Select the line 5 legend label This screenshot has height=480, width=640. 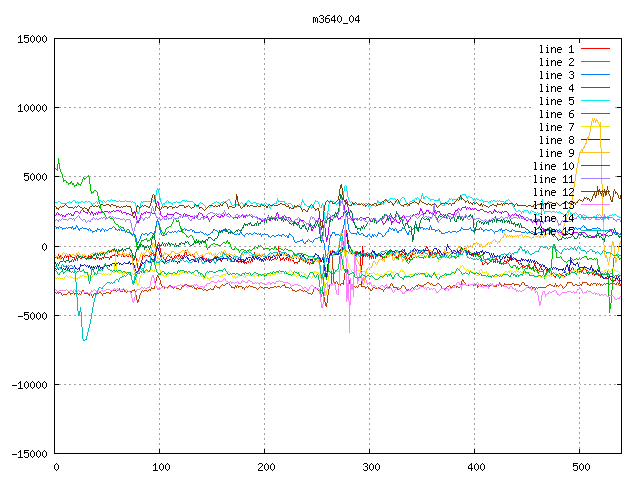point(556,101)
